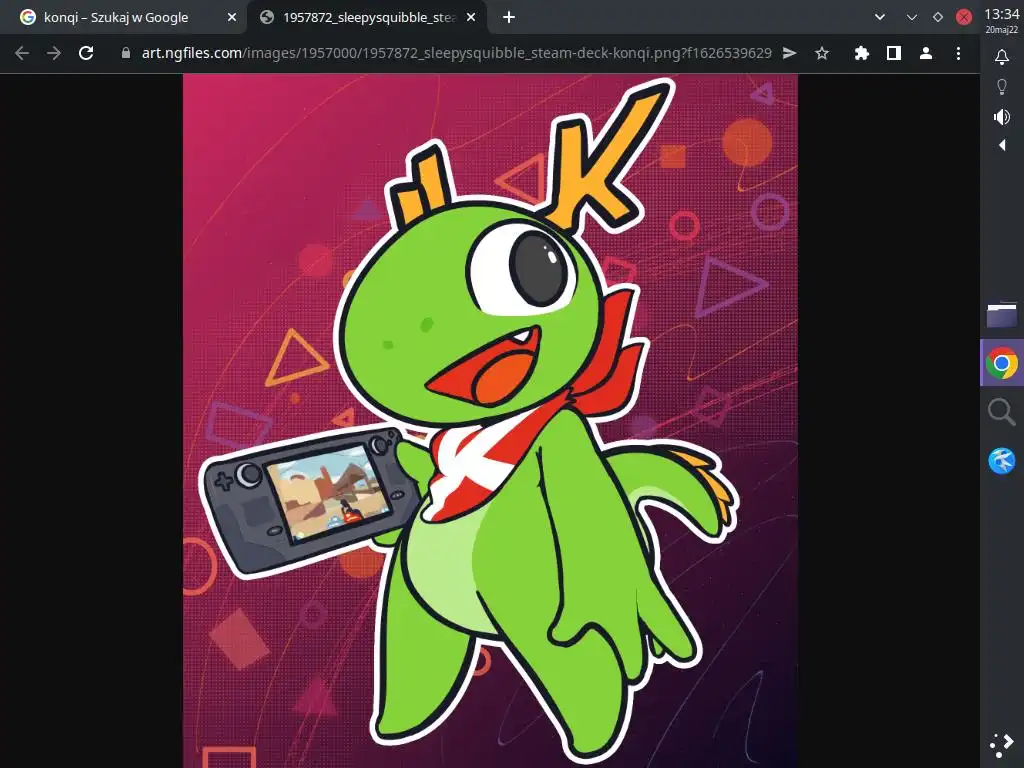Share this page using the send icon

[x=790, y=54]
